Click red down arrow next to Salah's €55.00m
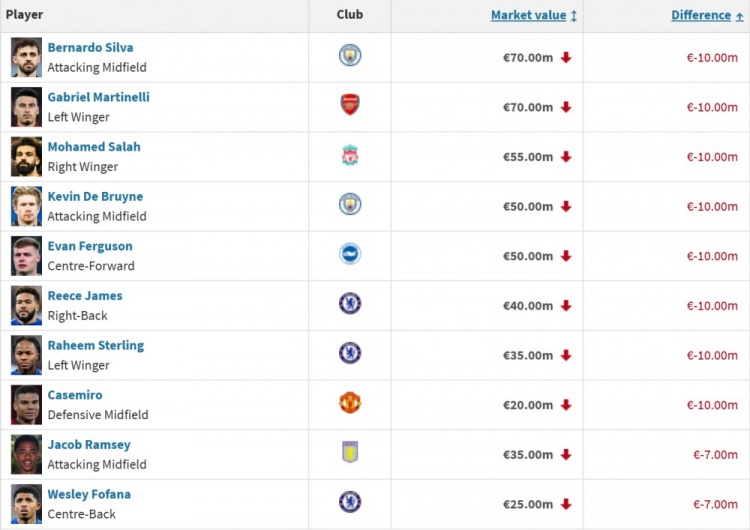Viewport: 750px width, 530px height. [x=566, y=157]
